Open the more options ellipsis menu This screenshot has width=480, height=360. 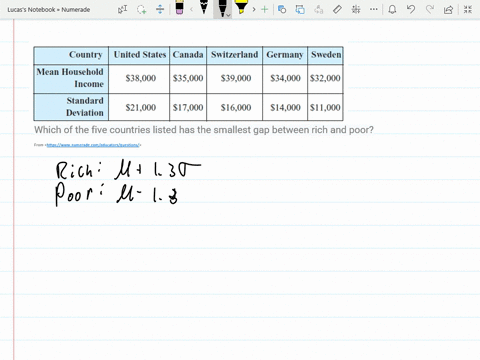click(x=374, y=9)
